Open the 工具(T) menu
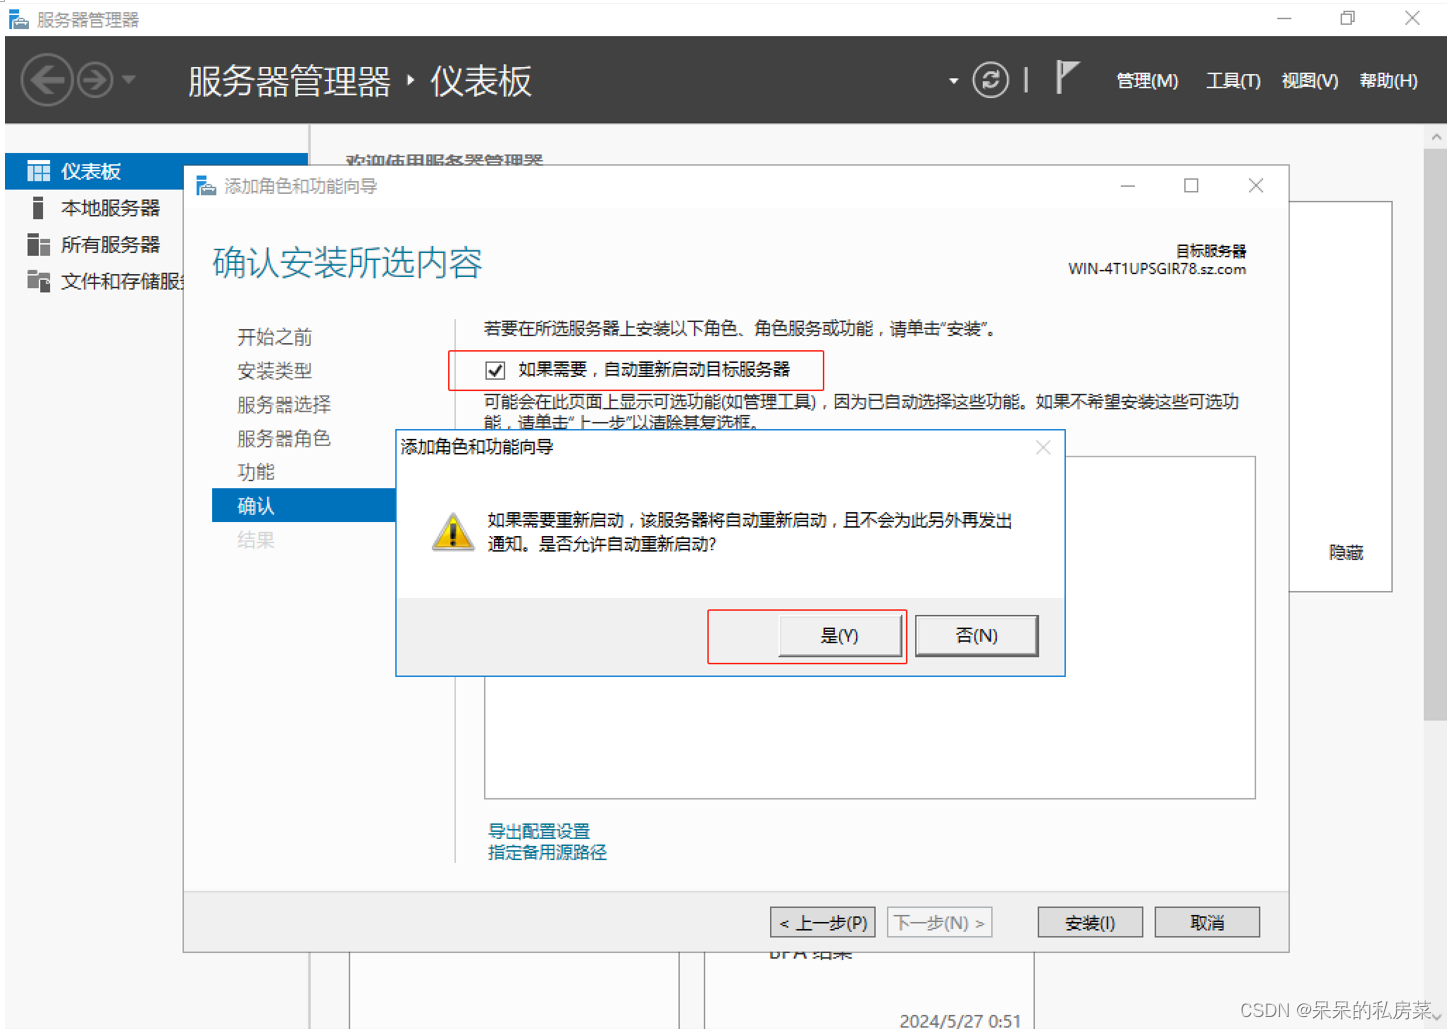 pos(1233,81)
